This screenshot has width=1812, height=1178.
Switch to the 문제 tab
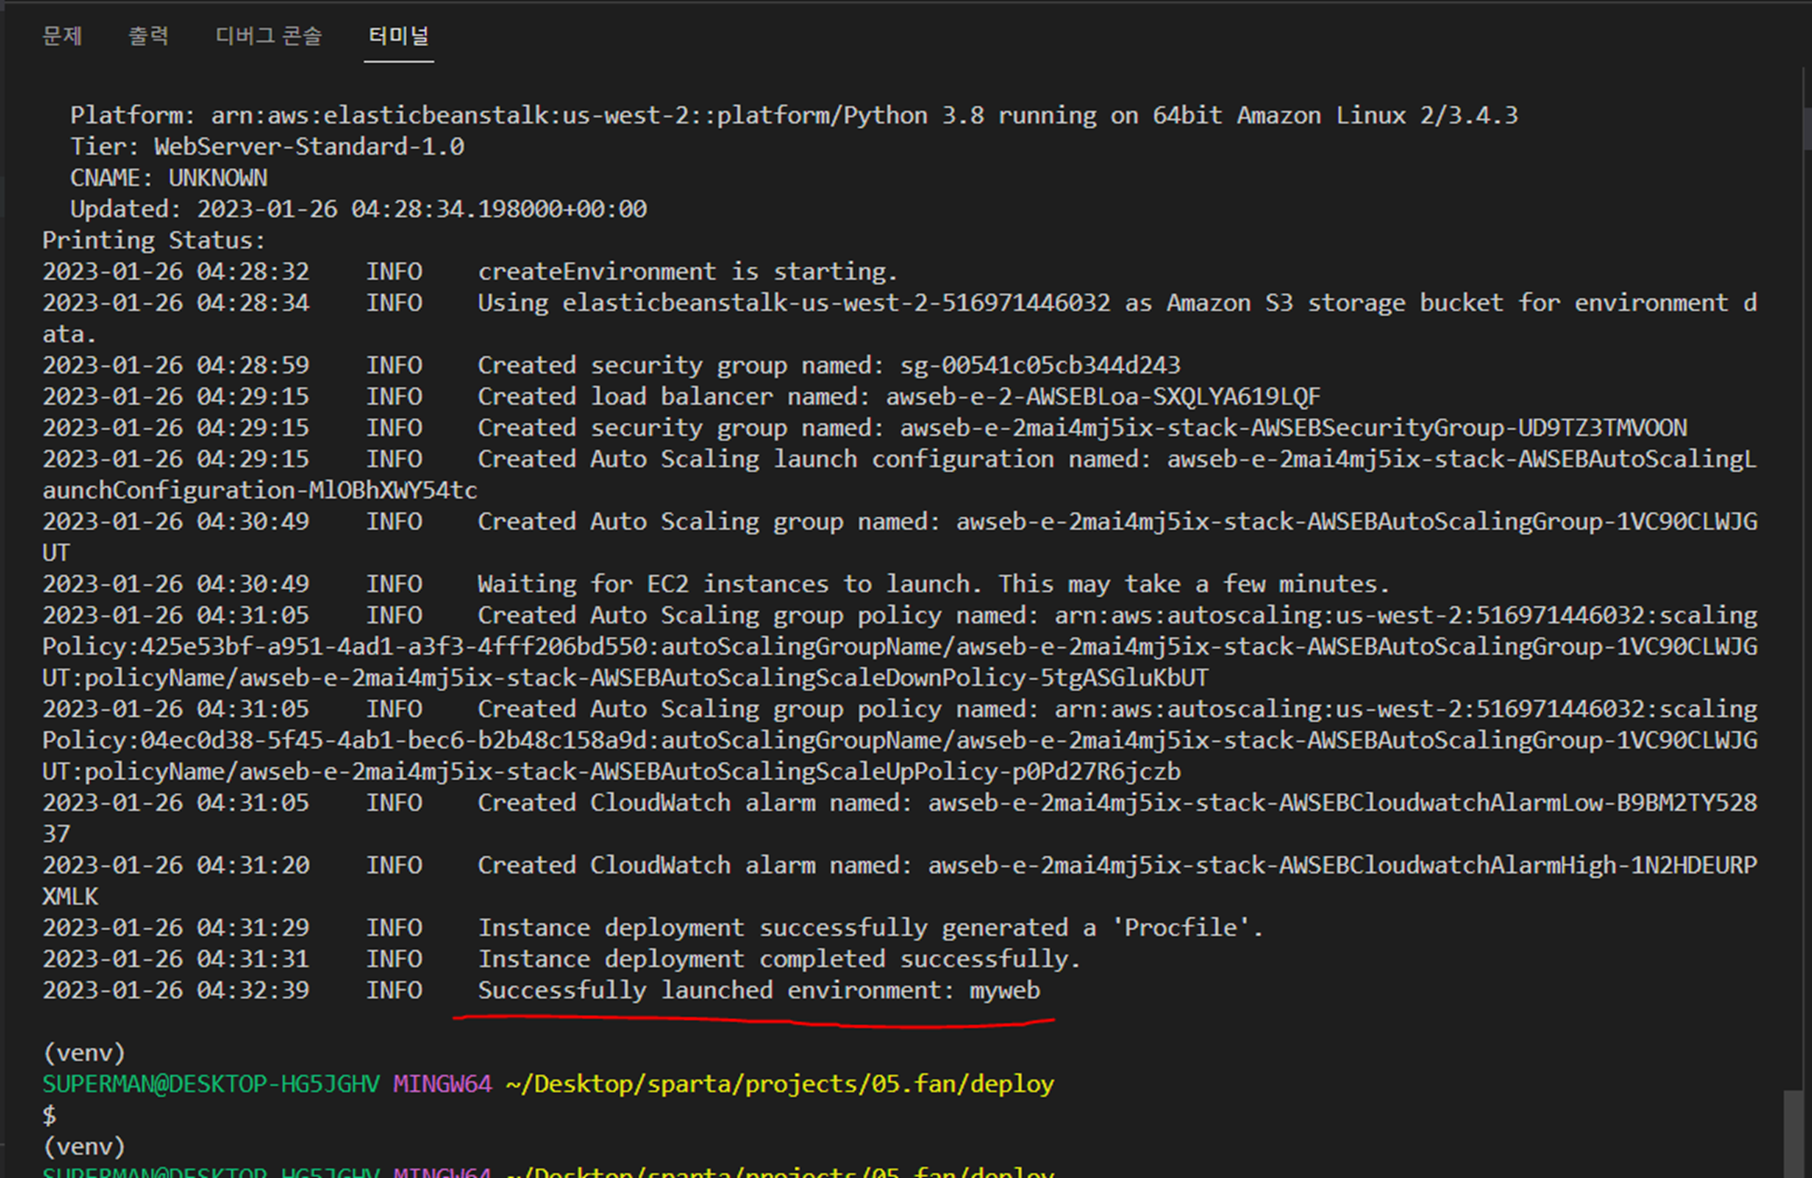(62, 36)
